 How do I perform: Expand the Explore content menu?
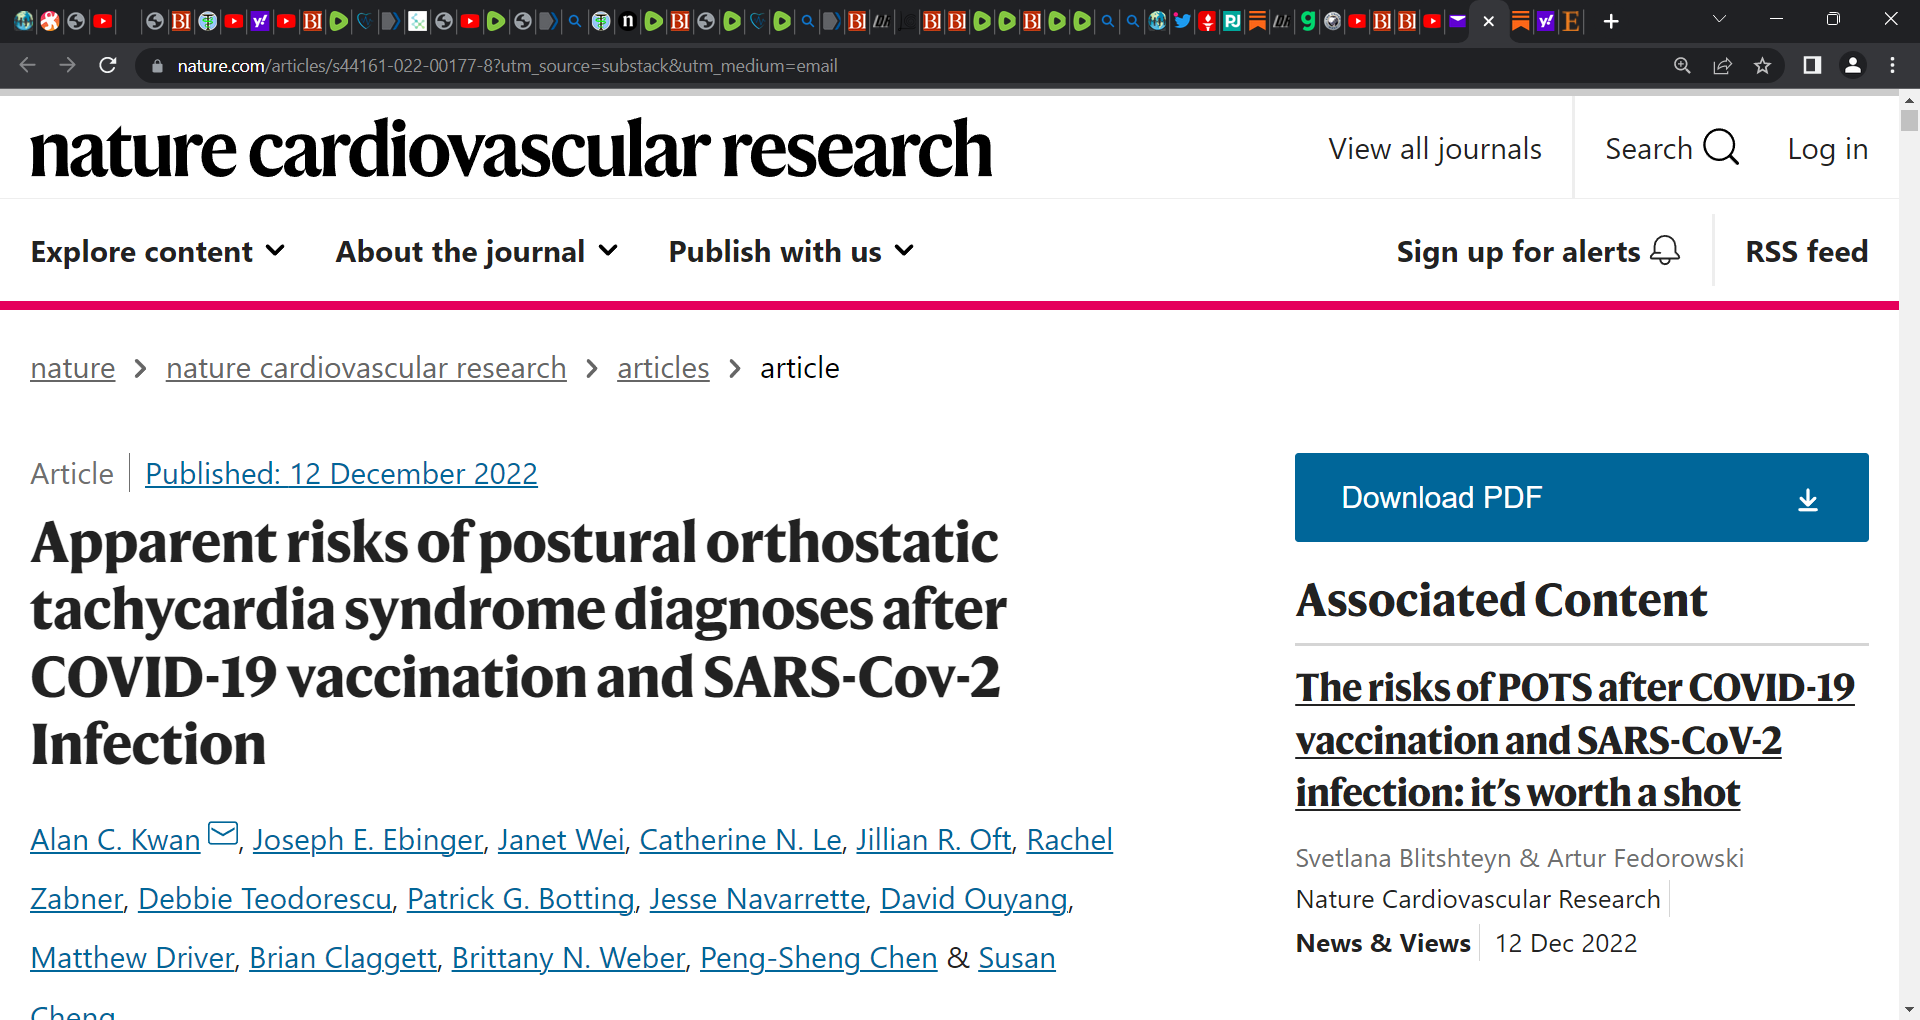coord(158,251)
